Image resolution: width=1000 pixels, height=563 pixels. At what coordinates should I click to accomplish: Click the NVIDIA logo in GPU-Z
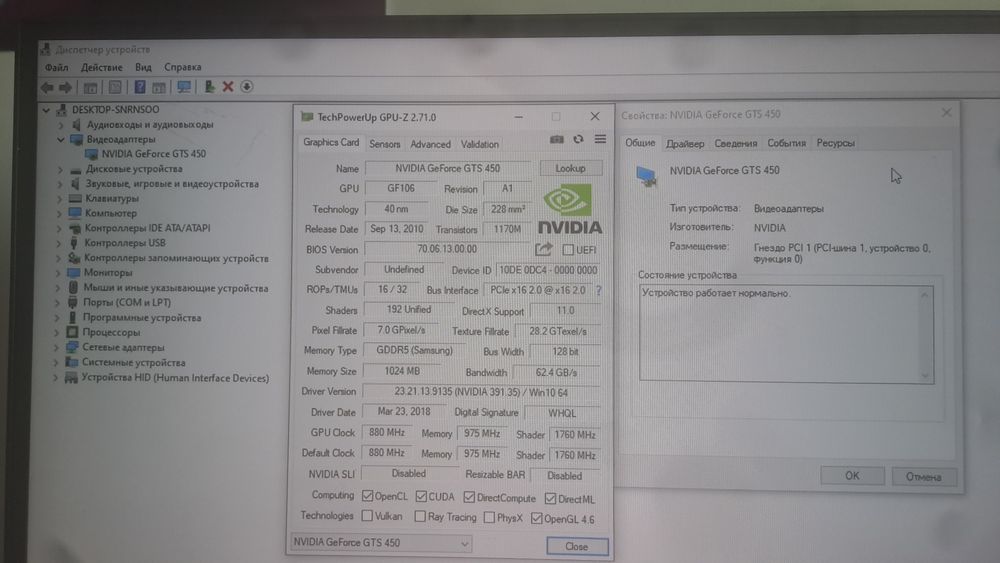coord(570,209)
